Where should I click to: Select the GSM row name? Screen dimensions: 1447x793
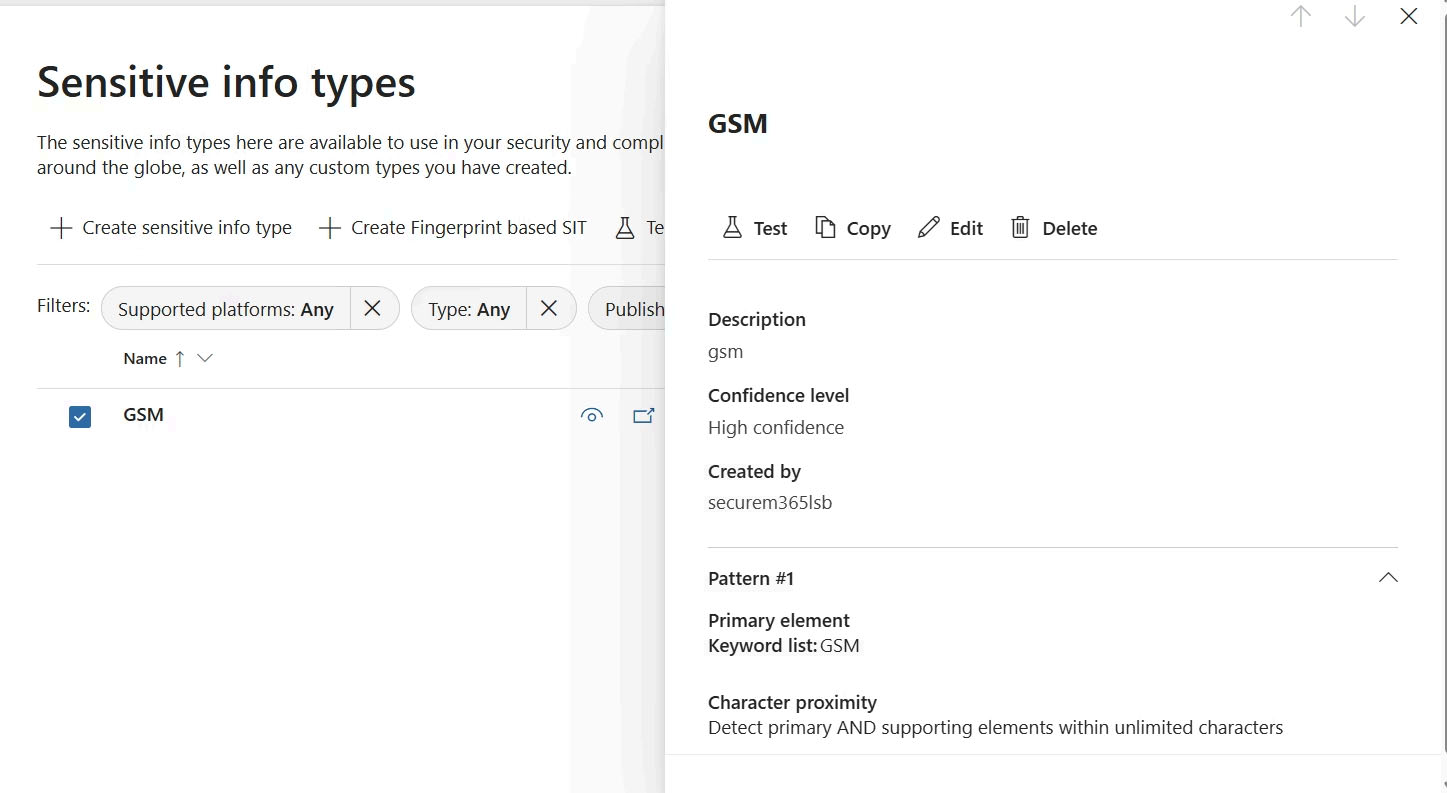(x=143, y=415)
